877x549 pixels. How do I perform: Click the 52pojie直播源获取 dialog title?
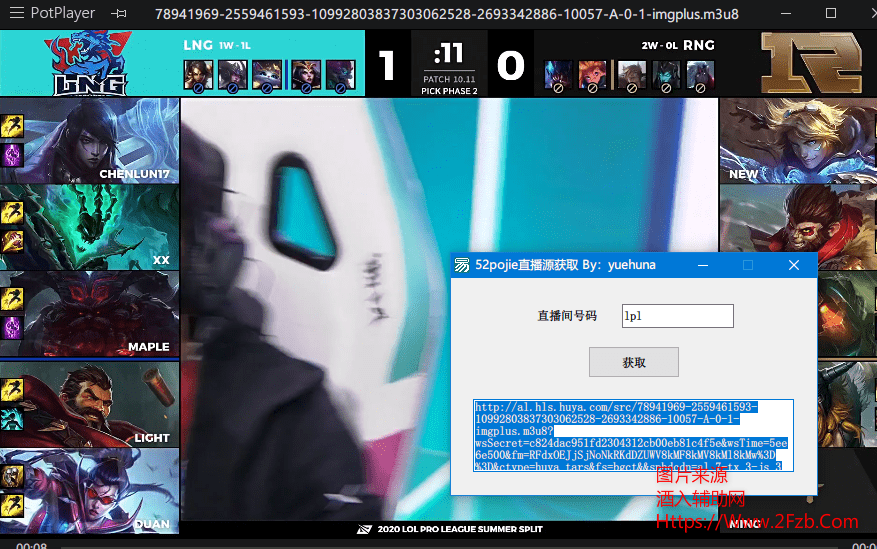click(x=565, y=265)
